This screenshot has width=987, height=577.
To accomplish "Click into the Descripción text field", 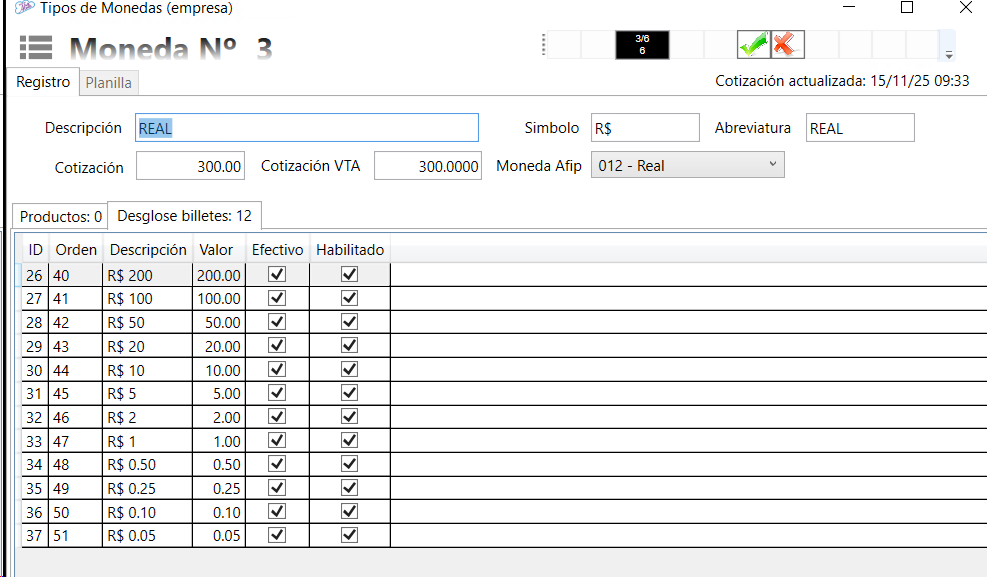I will (x=307, y=128).
